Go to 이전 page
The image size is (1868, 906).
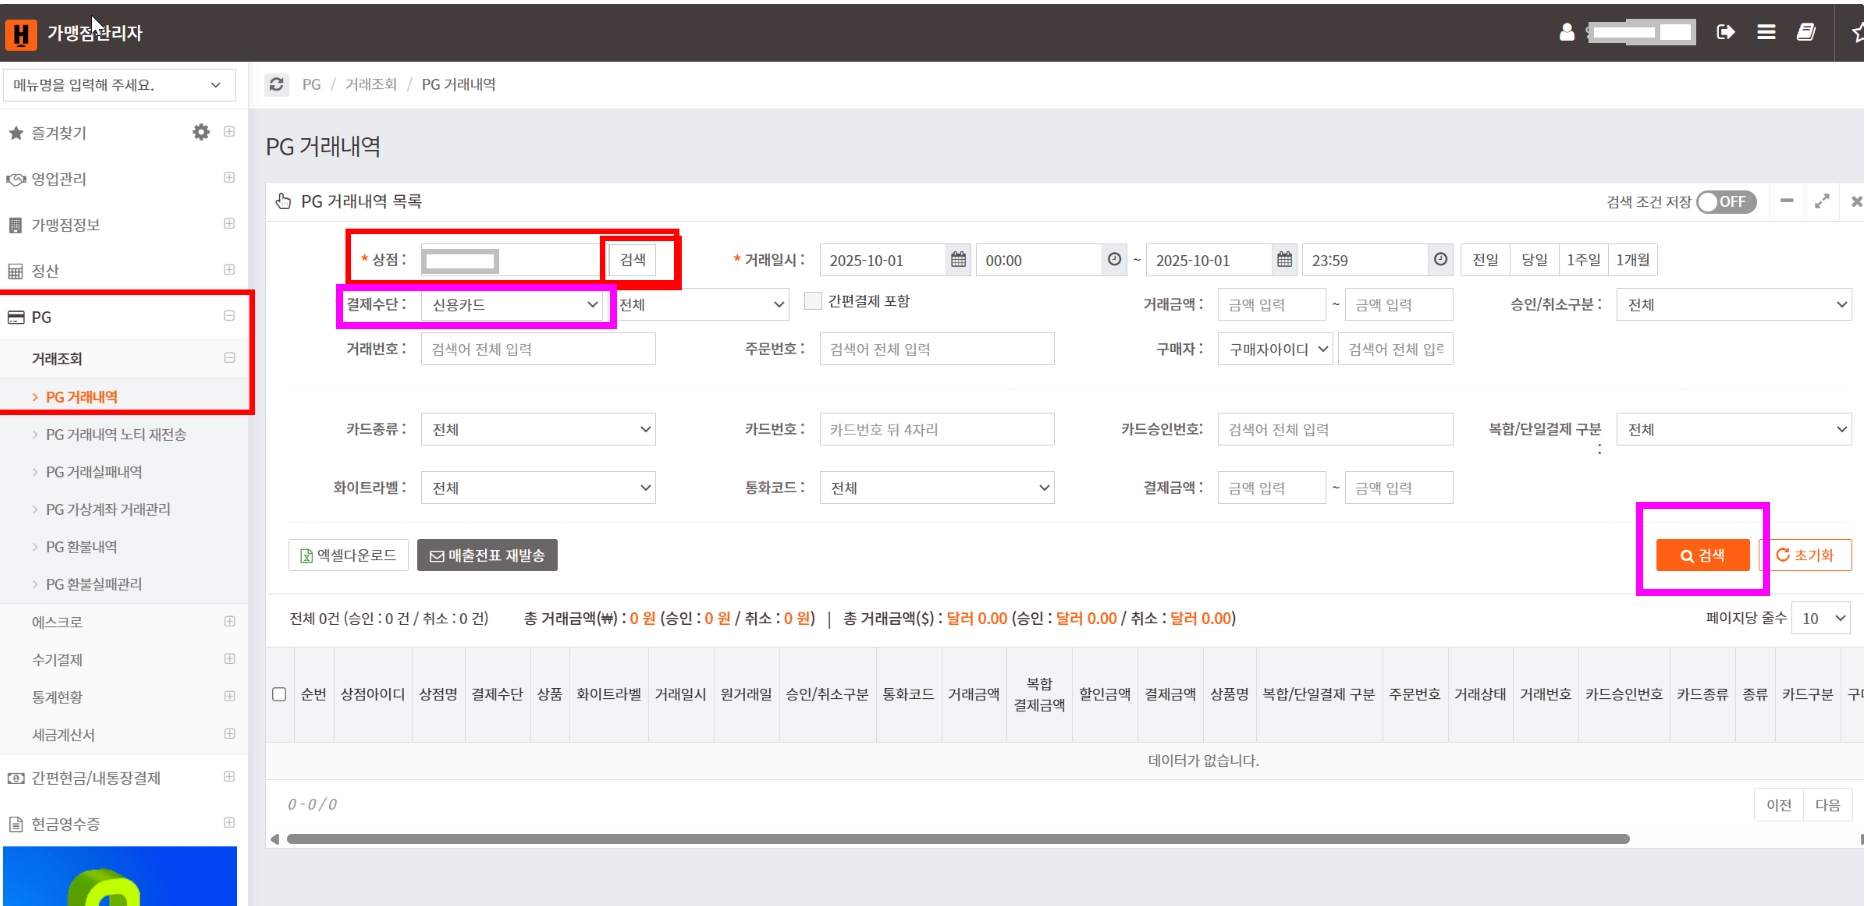pos(1779,805)
